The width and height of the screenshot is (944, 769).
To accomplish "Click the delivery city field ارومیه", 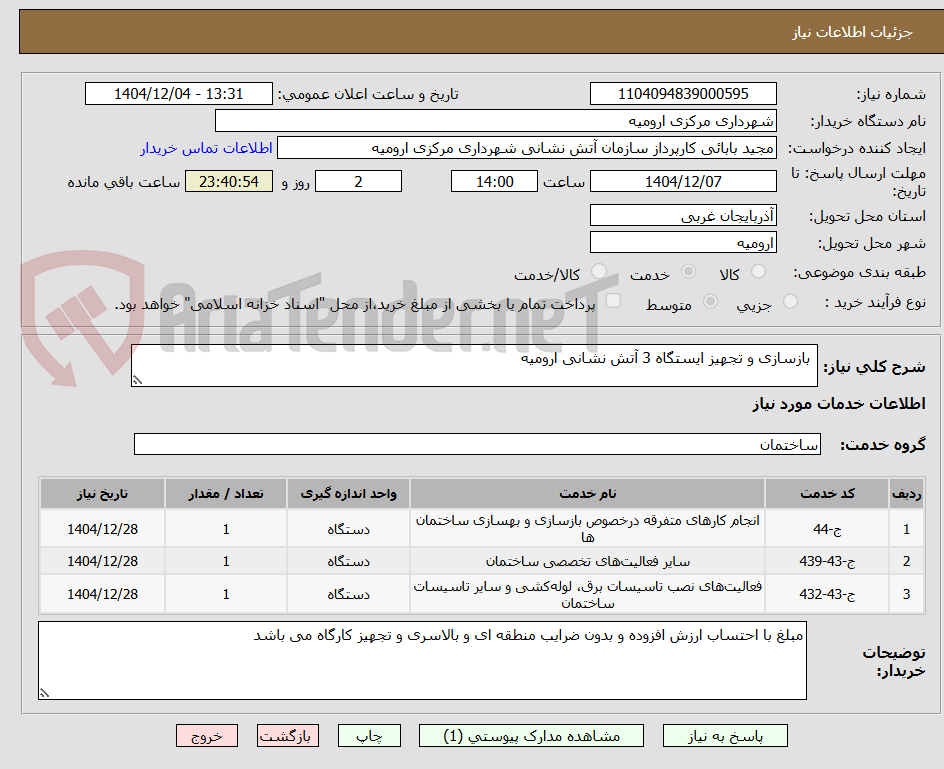I will 683,242.
